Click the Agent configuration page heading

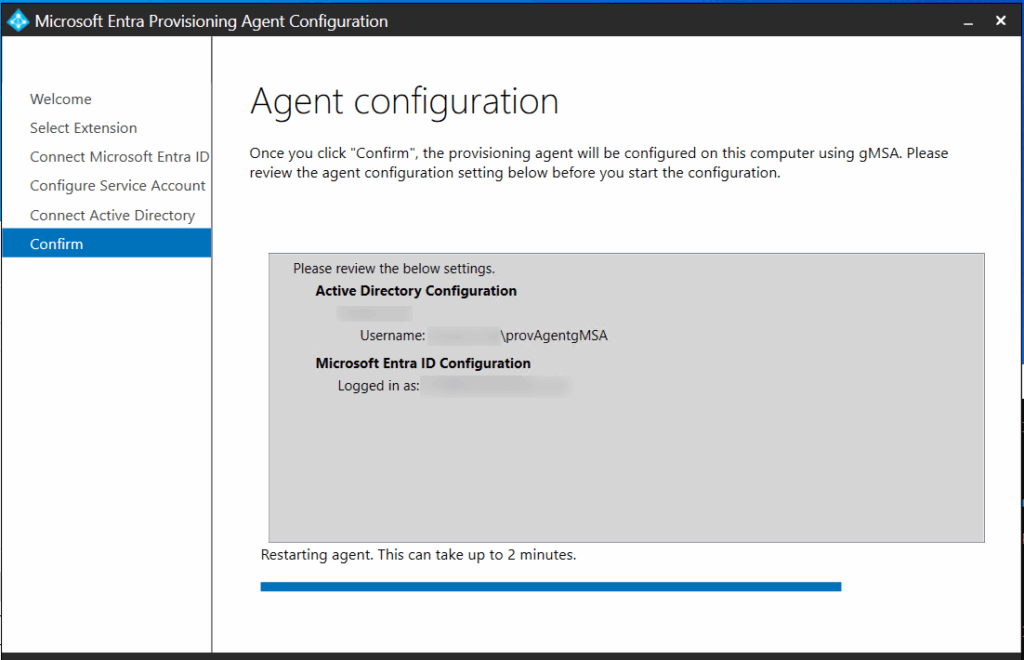tap(404, 102)
